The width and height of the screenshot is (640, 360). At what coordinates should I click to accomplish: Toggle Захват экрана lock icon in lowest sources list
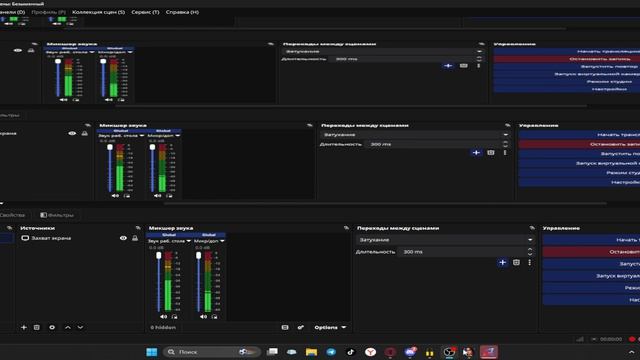135,238
